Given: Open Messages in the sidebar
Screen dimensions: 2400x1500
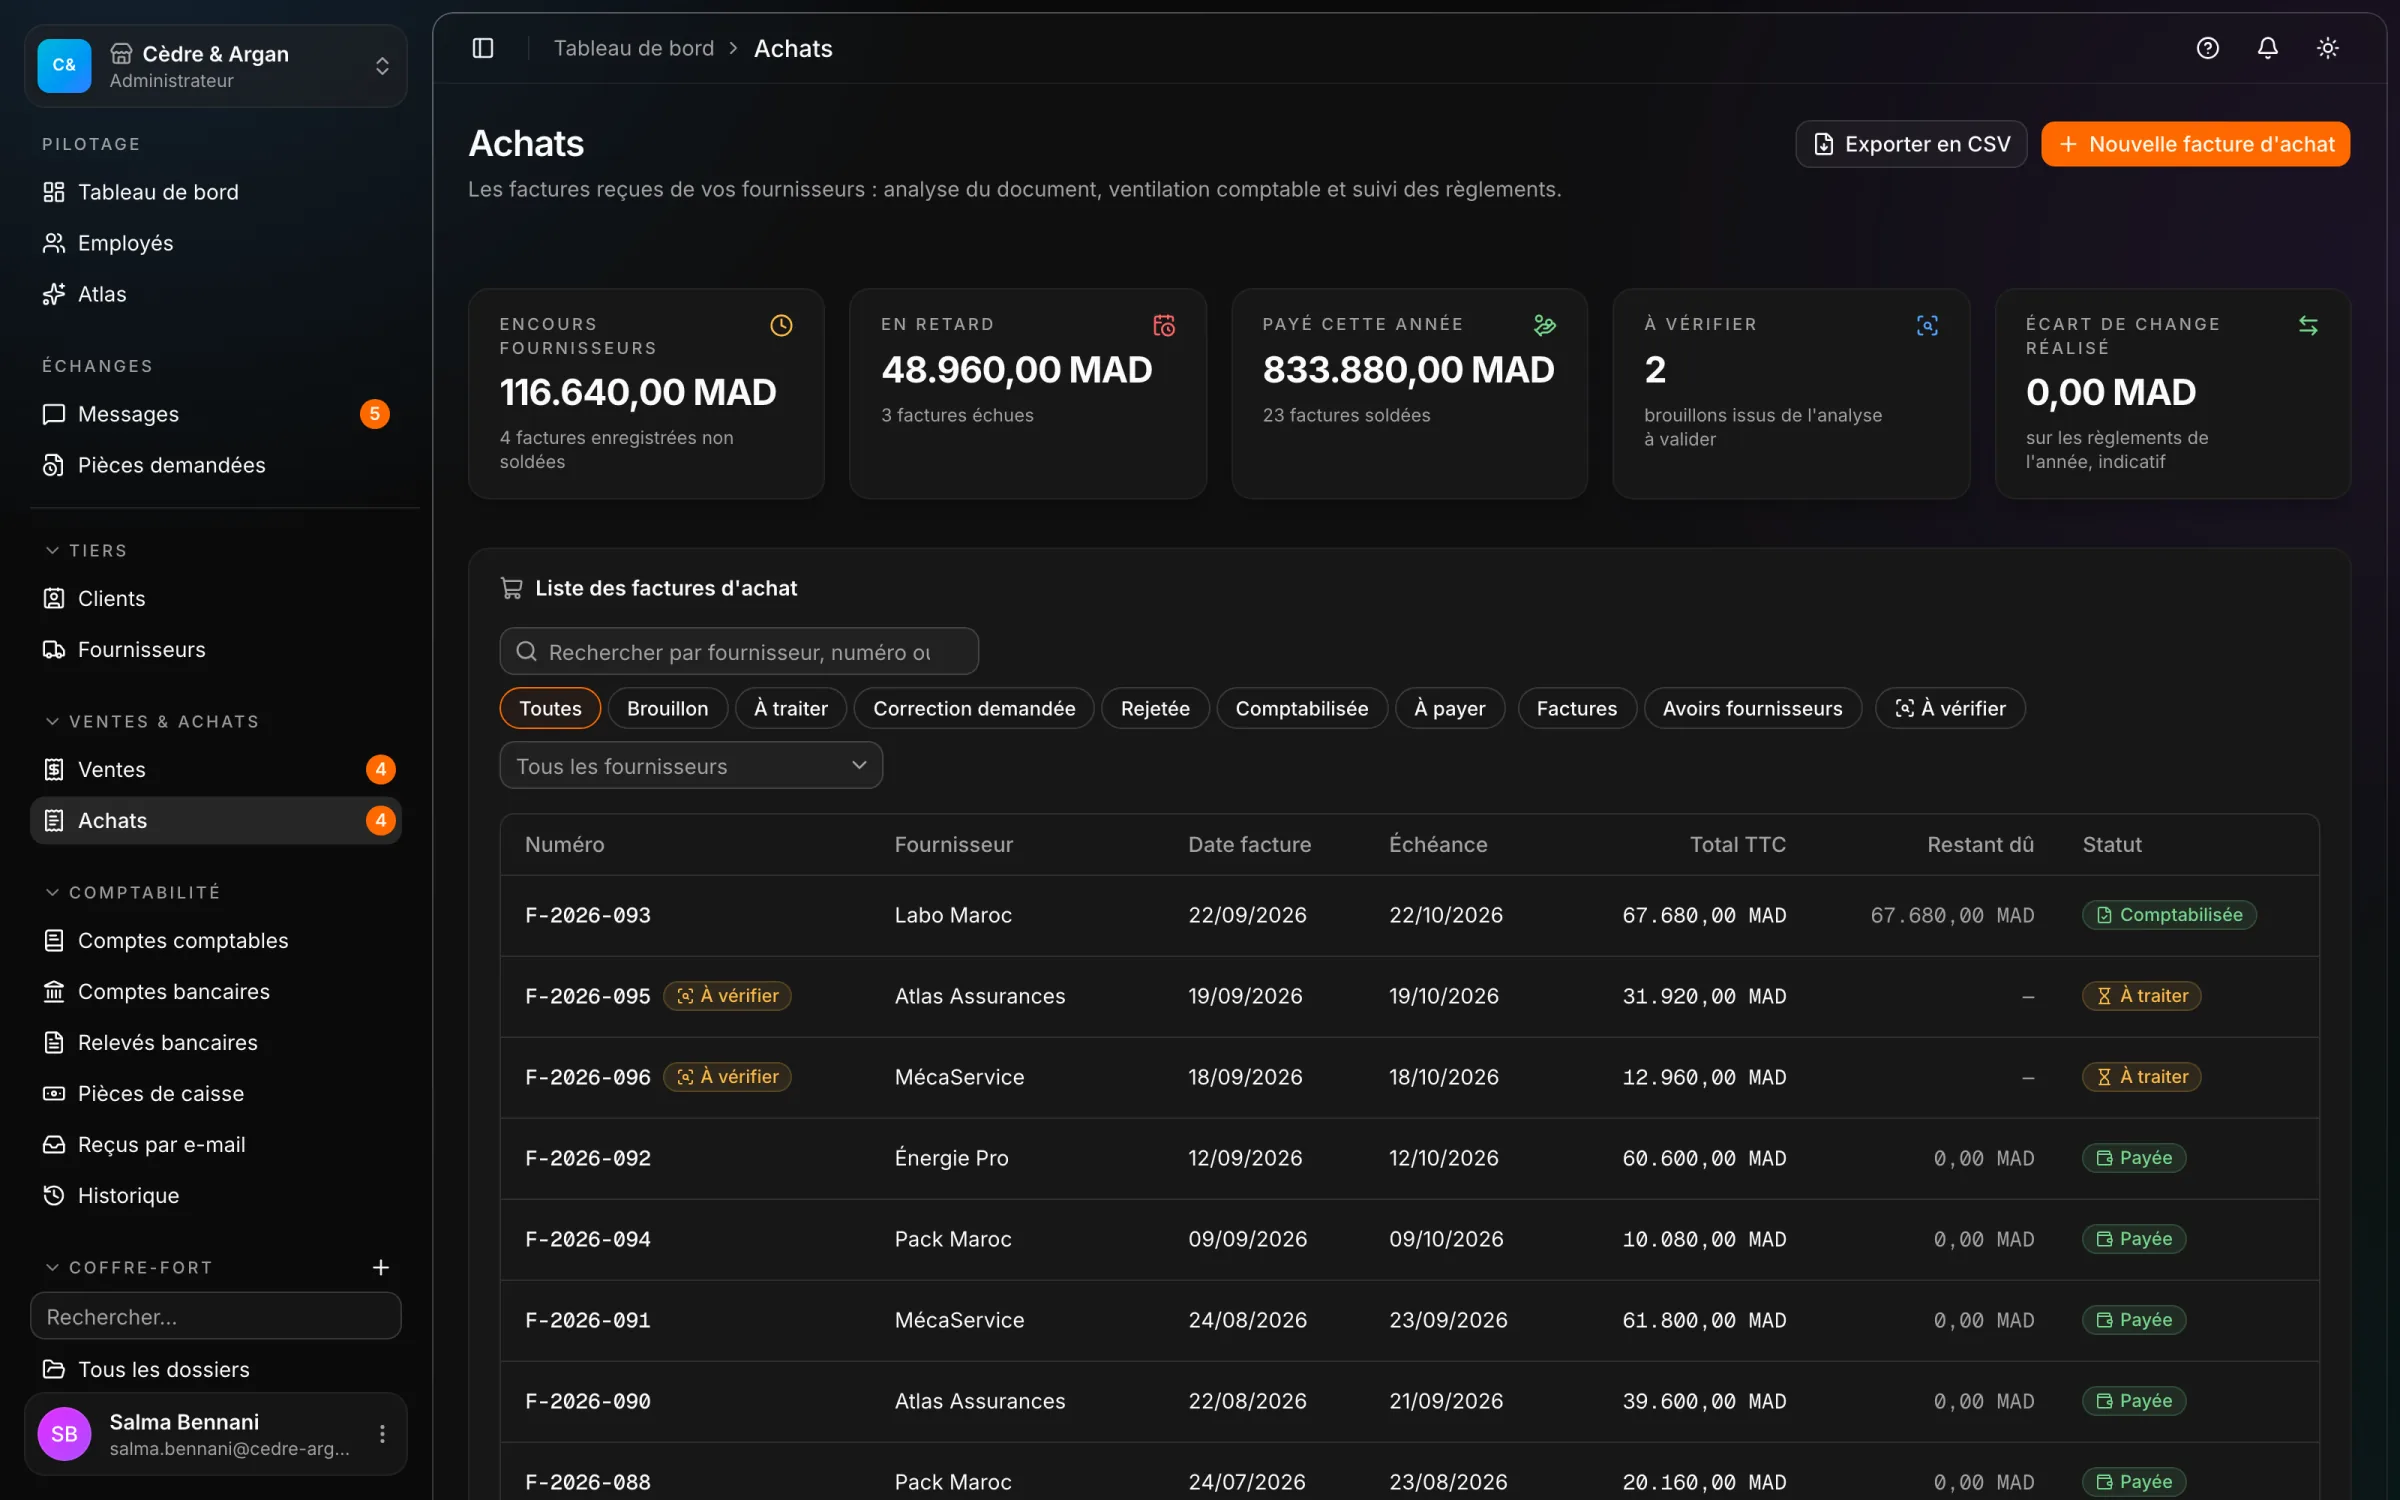Looking at the screenshot, I should click(215, 414).
